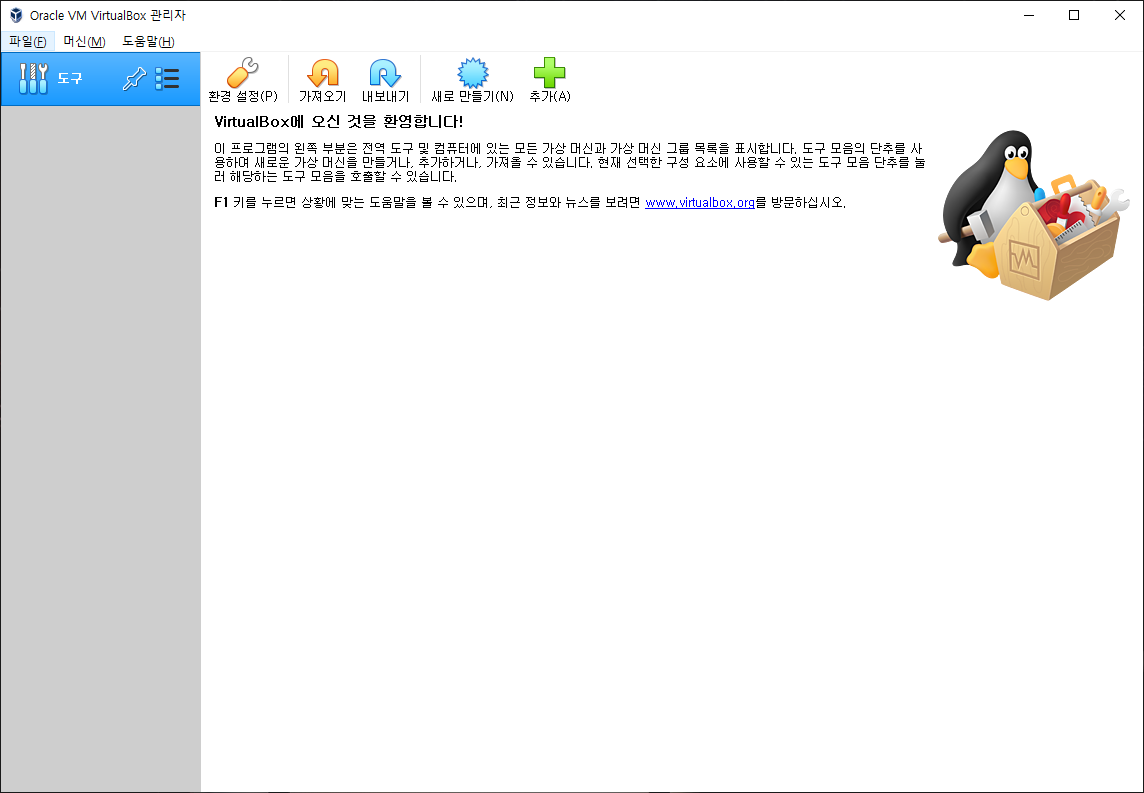Click the penguin toolbox welcome illustration
This screenshot has height=793, width=1144.
pos(1033,214)
